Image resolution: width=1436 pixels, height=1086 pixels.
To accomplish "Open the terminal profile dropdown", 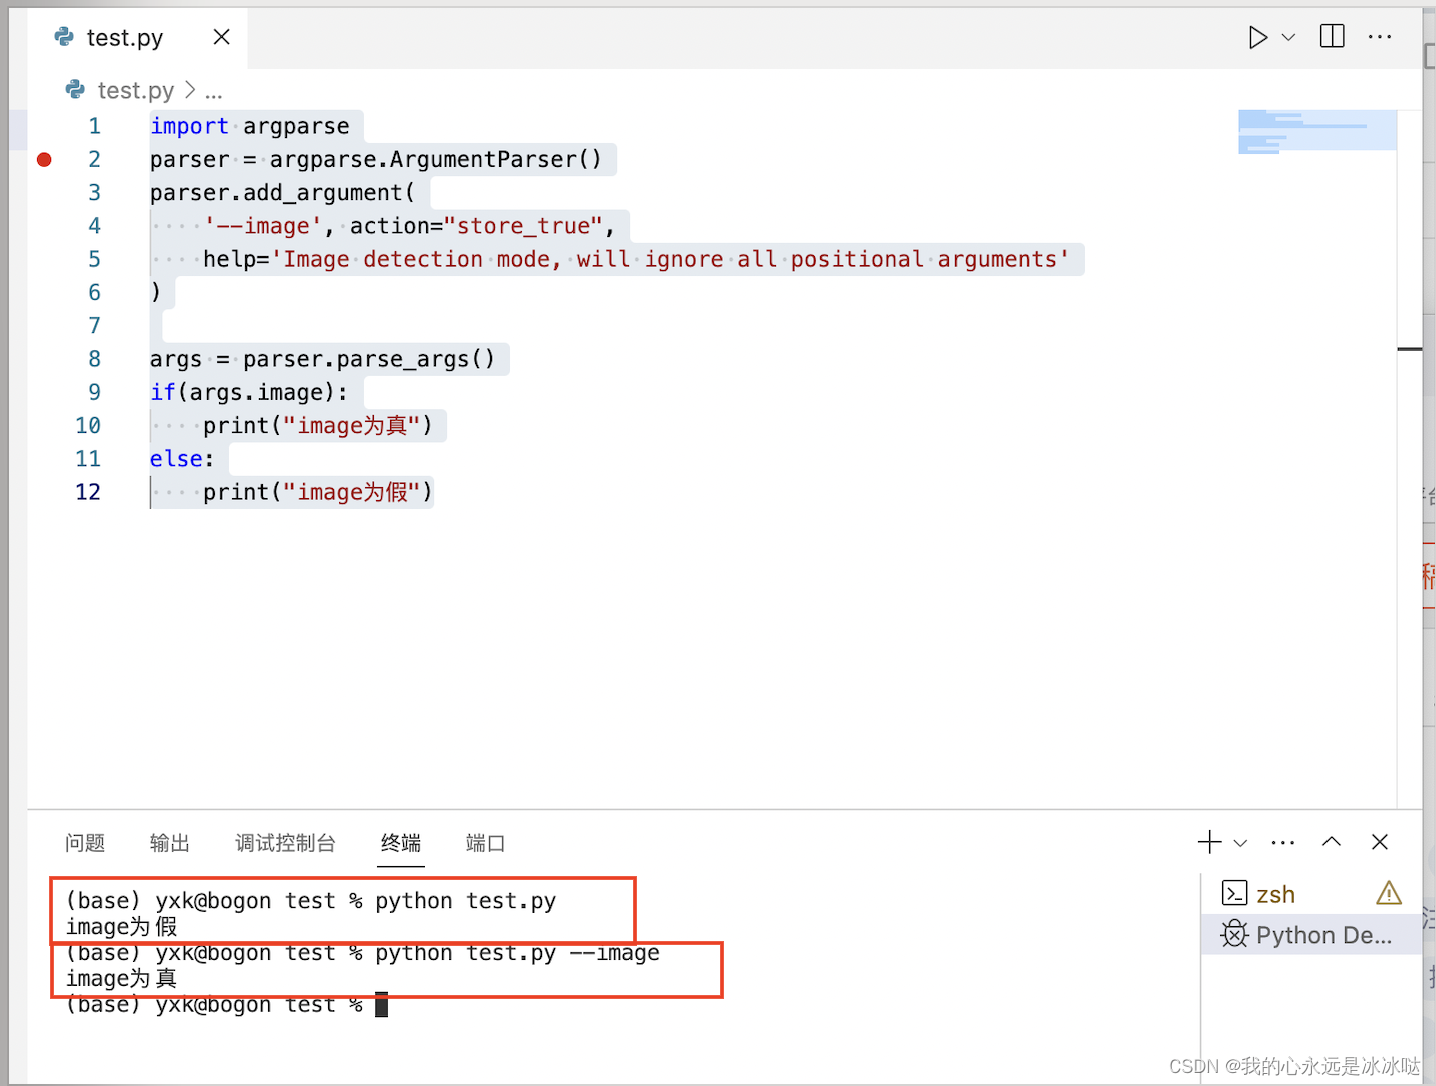I will coord(1240,842).
